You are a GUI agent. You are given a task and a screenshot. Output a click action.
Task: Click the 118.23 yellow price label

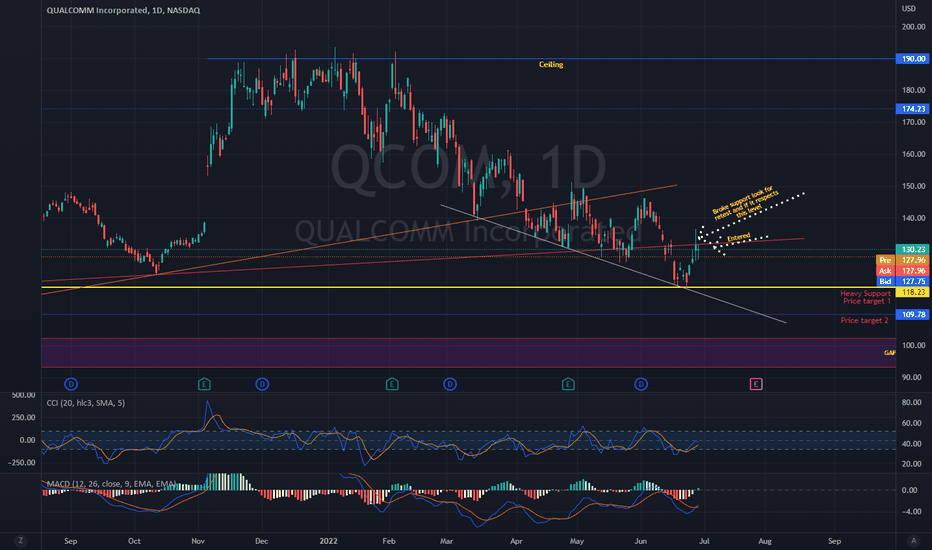point(912,292)
